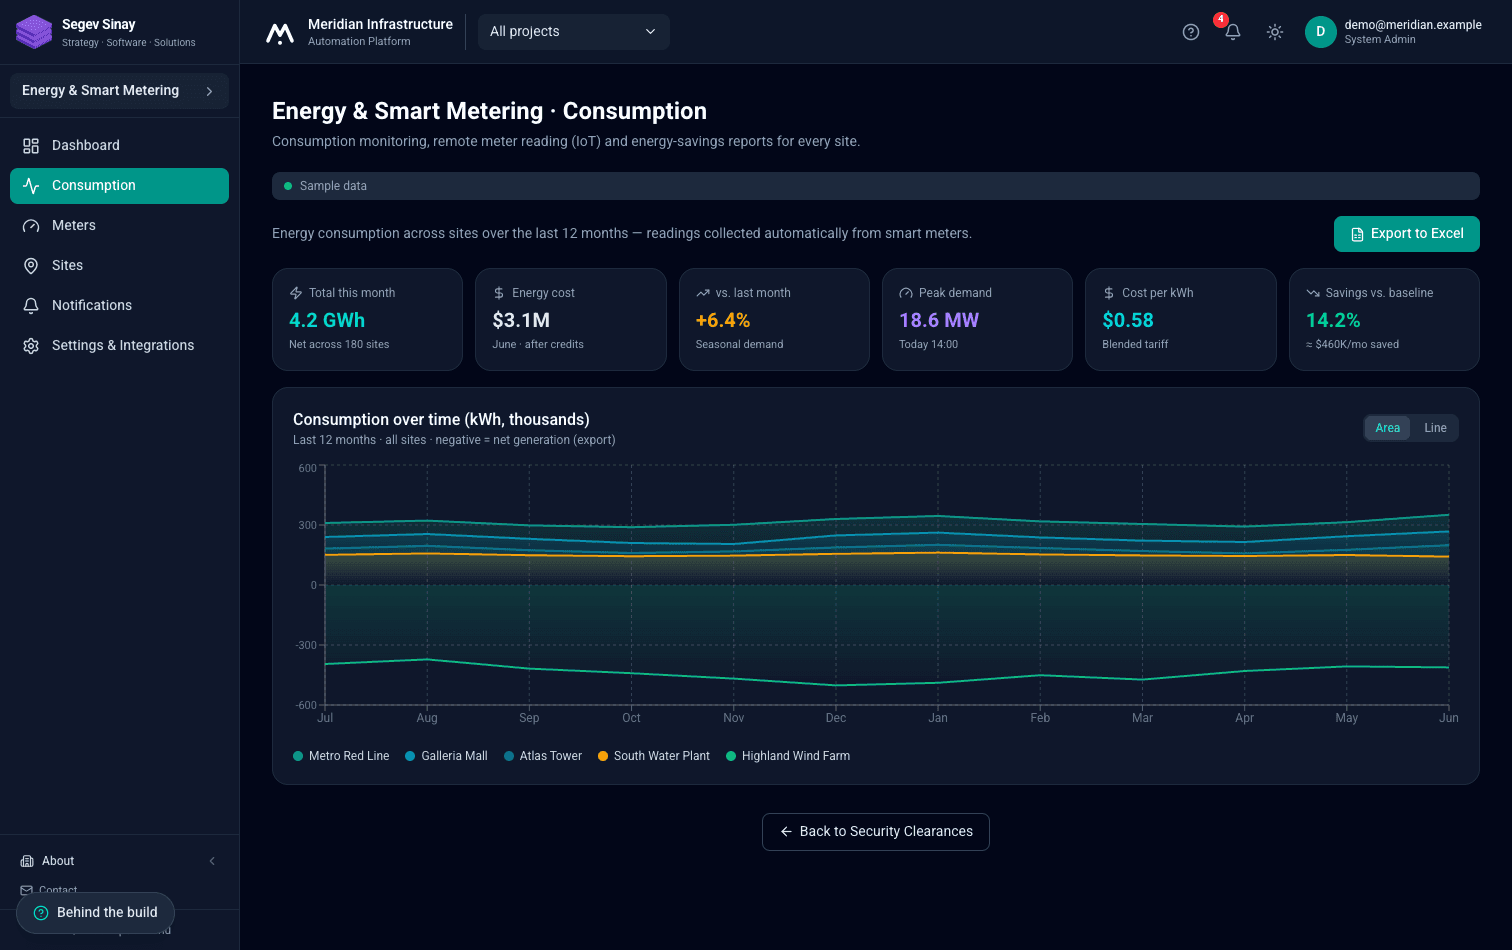1512x950 pixels.
Task: Click the Meters gauge icon in the sidebar
Action: [x=31, y=226]
